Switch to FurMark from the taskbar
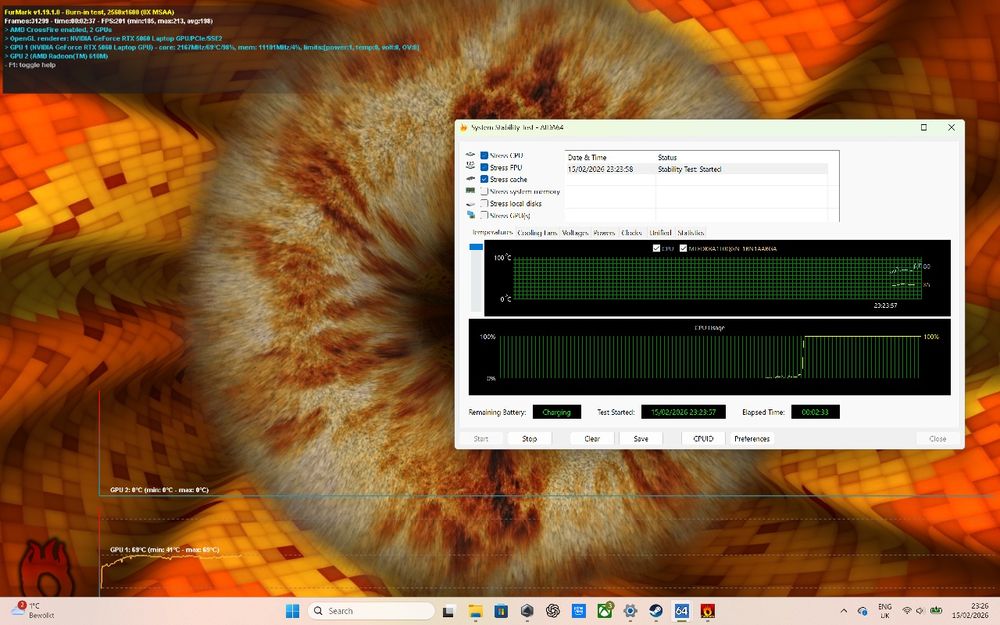This screenshot has width=1000, height=625. (708, 610)
